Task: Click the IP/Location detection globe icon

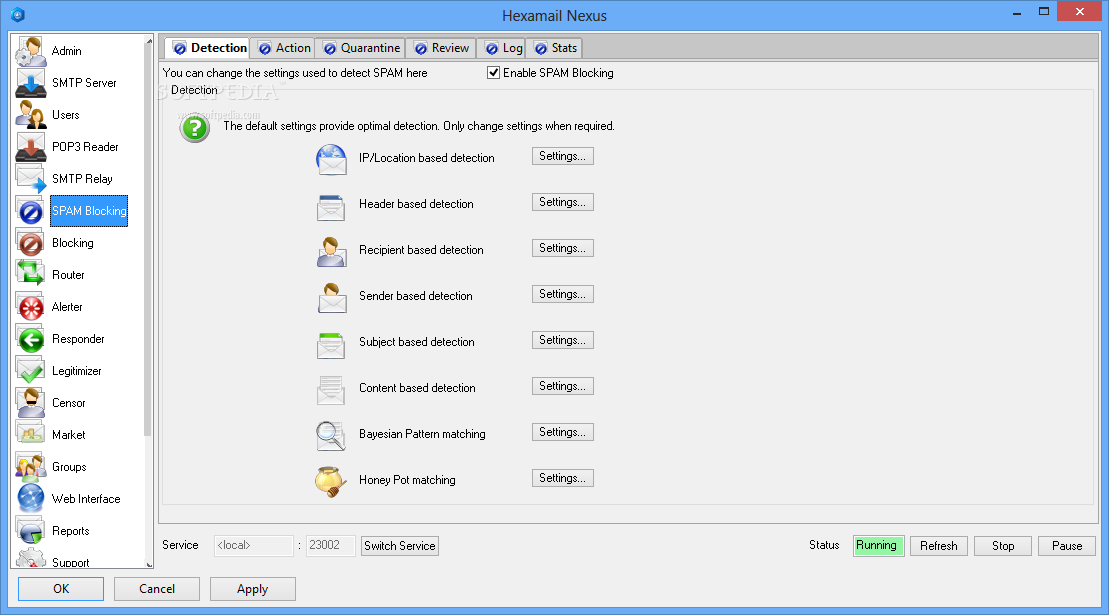Action: 331,159
